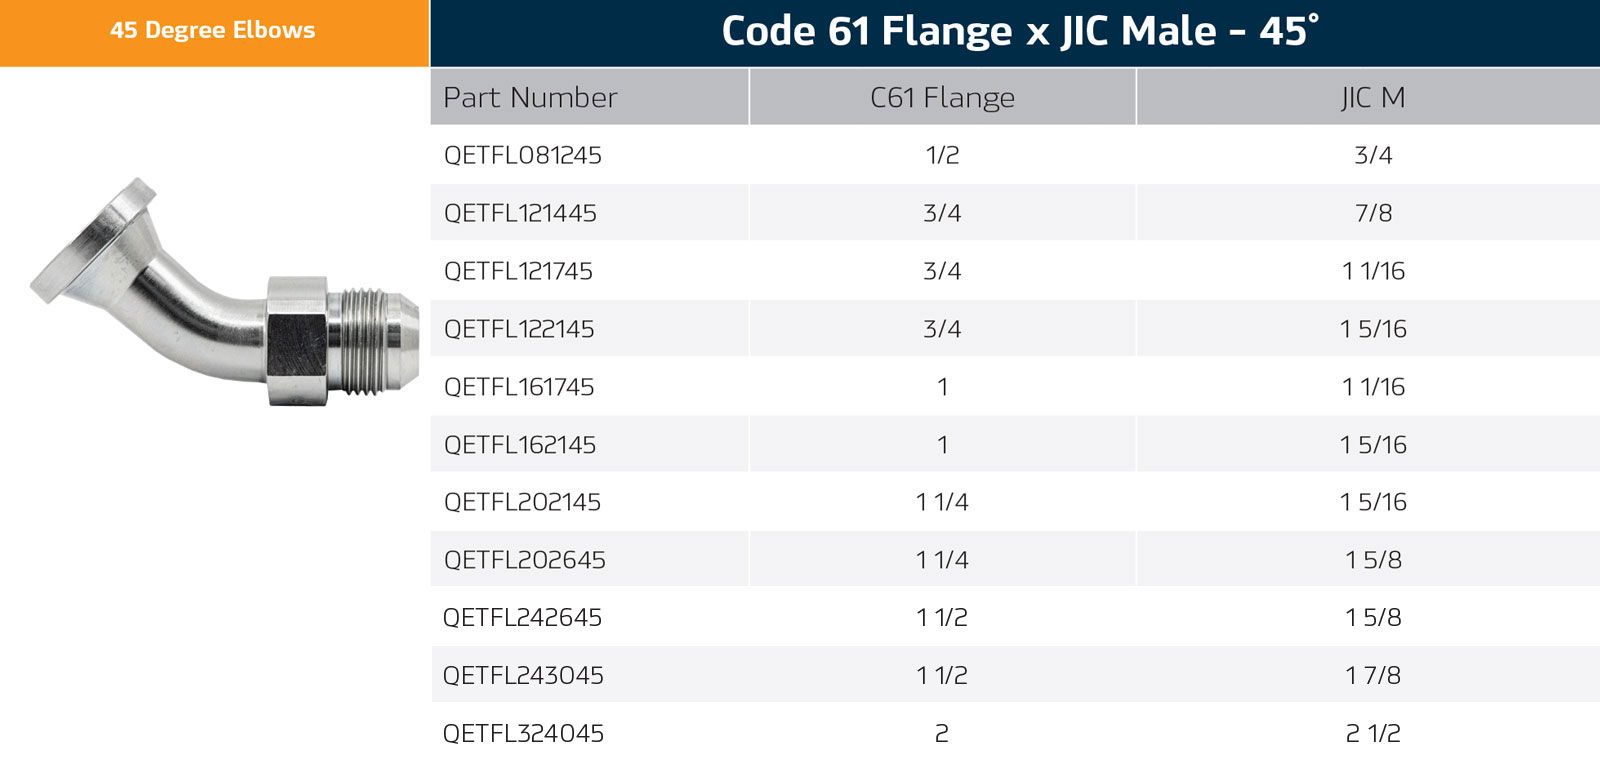Click part number QETFL081245
The height and width of the screenshot is (765, 1600).
523,156
